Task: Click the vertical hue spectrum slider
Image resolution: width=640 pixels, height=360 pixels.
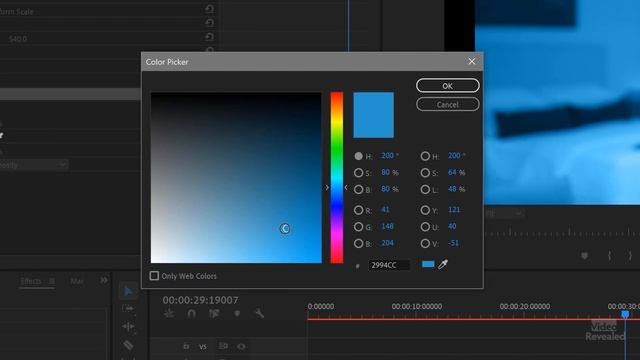Action: coord(337,178)
